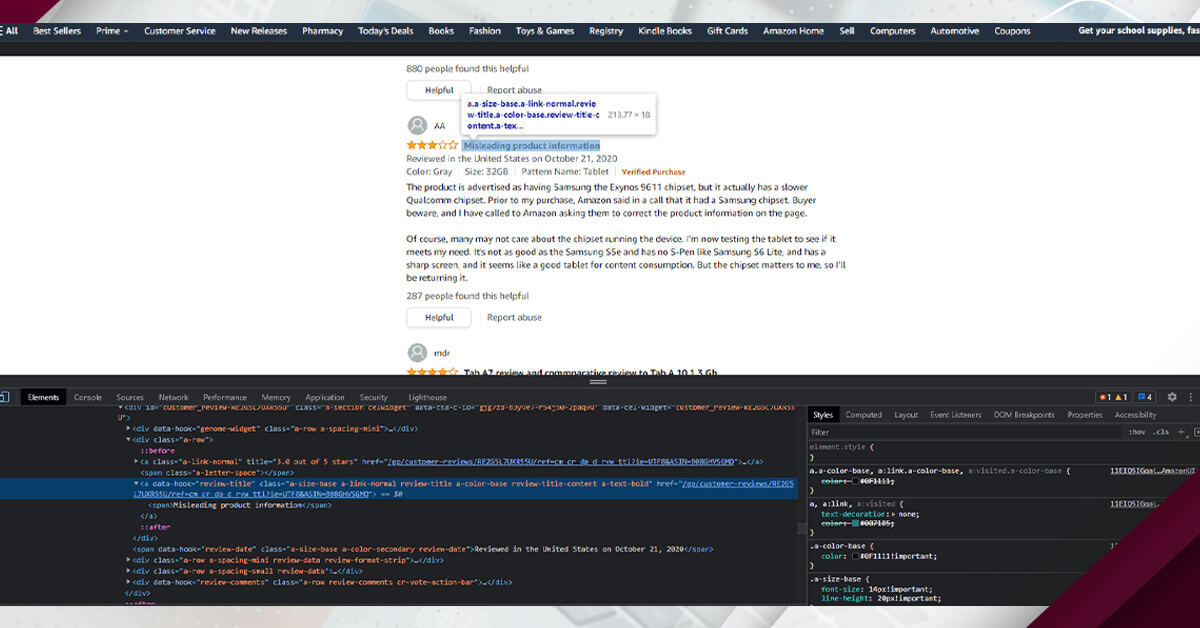Select the Elements tab
The height and width of the screenshot is (628, 1200).
(x=43, y=398)
